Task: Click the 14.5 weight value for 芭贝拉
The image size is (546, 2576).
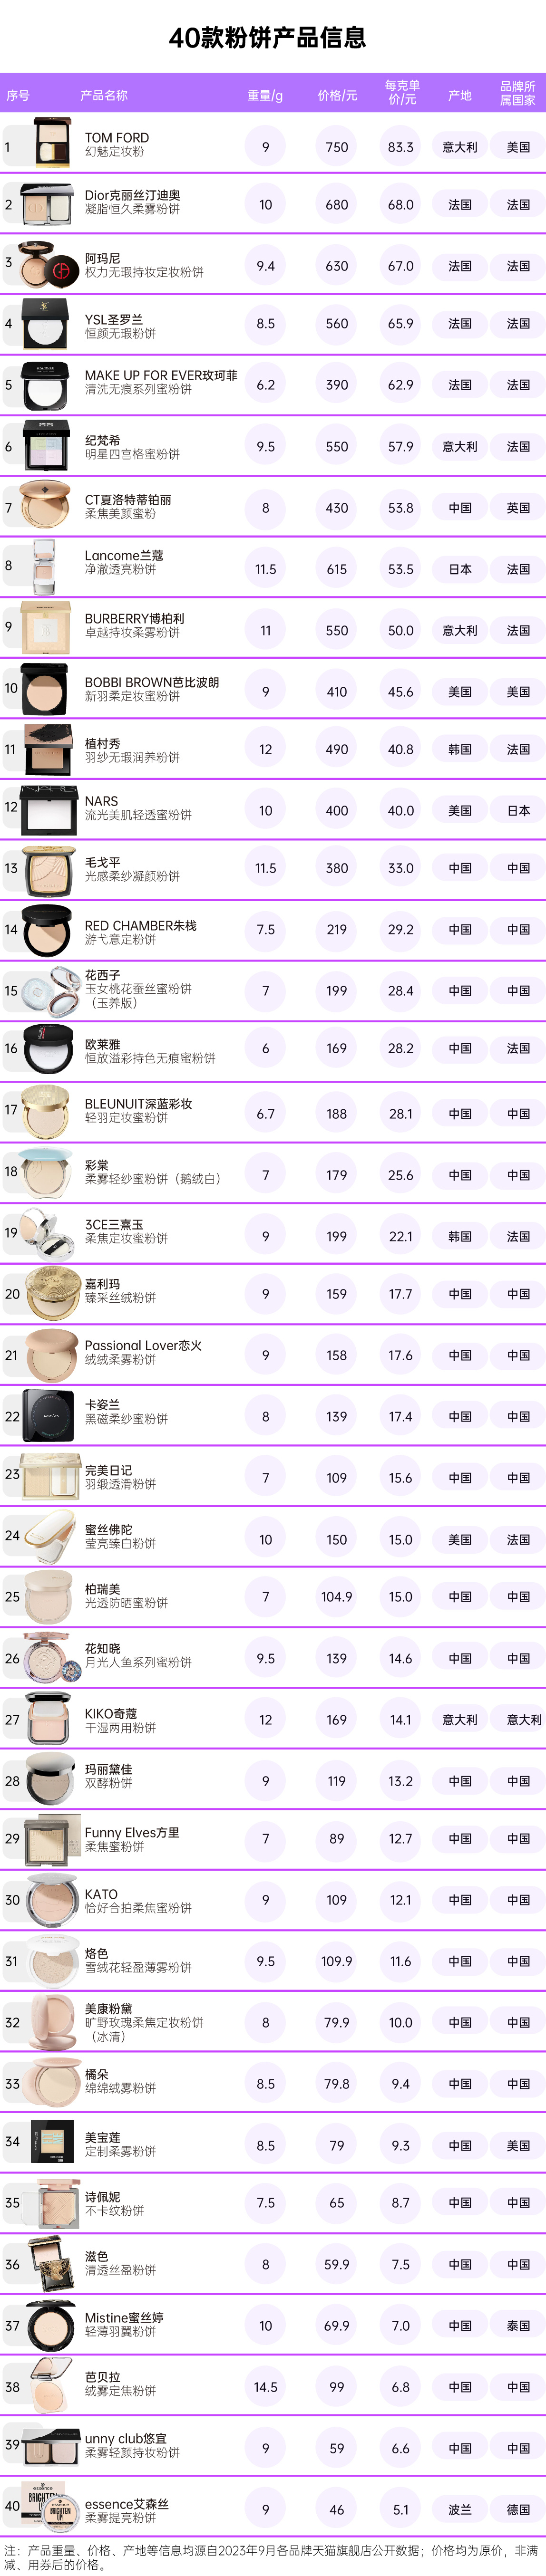Action: [265, 2387]
